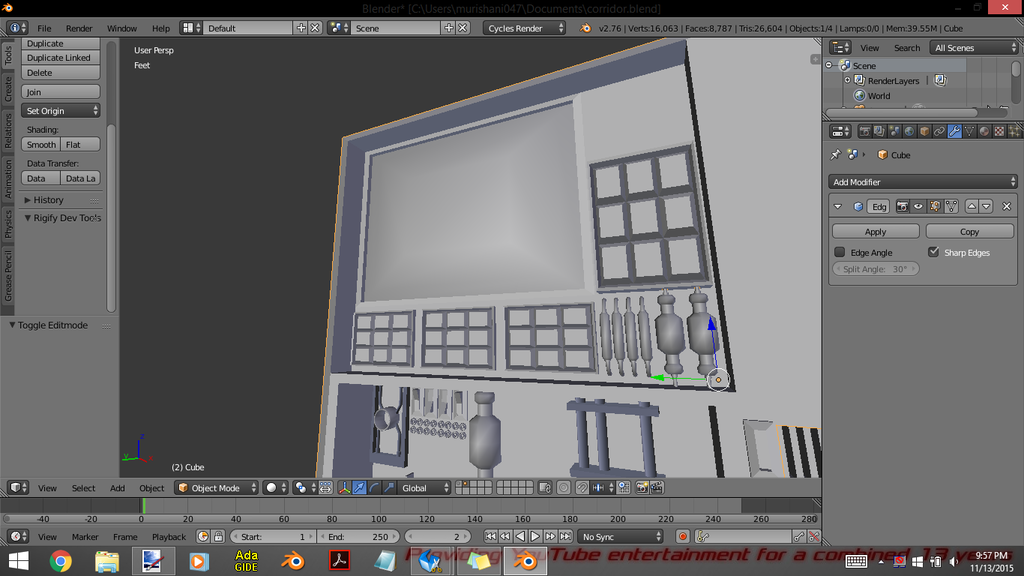Image resolution: width=1024 pixels, height=576 pixels.
Task: Switch to the Create tab in tool shelf
Action: click(8, 88)
